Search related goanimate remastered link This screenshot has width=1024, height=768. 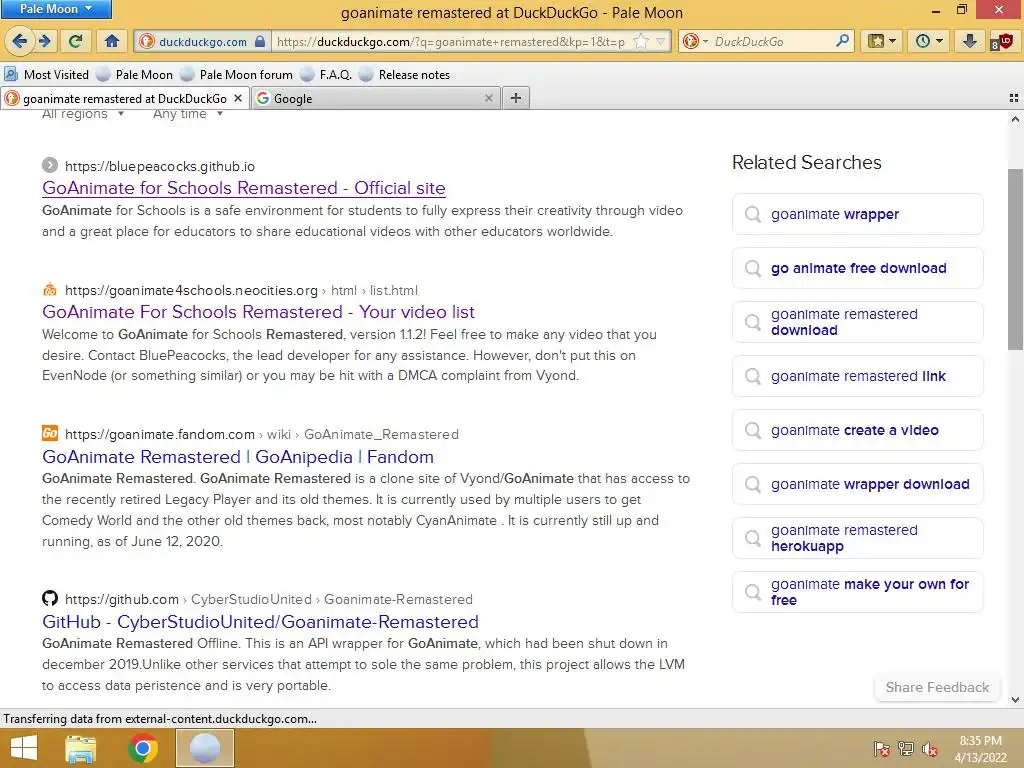coord(857,376)
